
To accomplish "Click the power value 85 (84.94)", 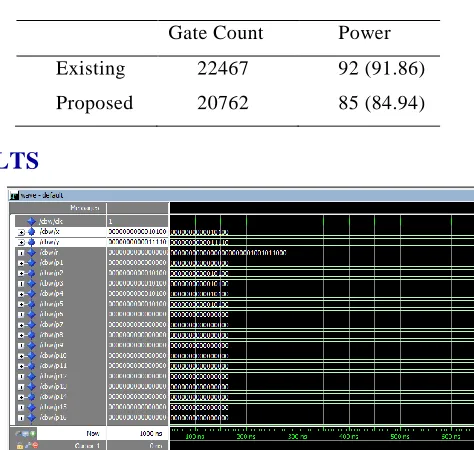I will click(x=381, y=103).
